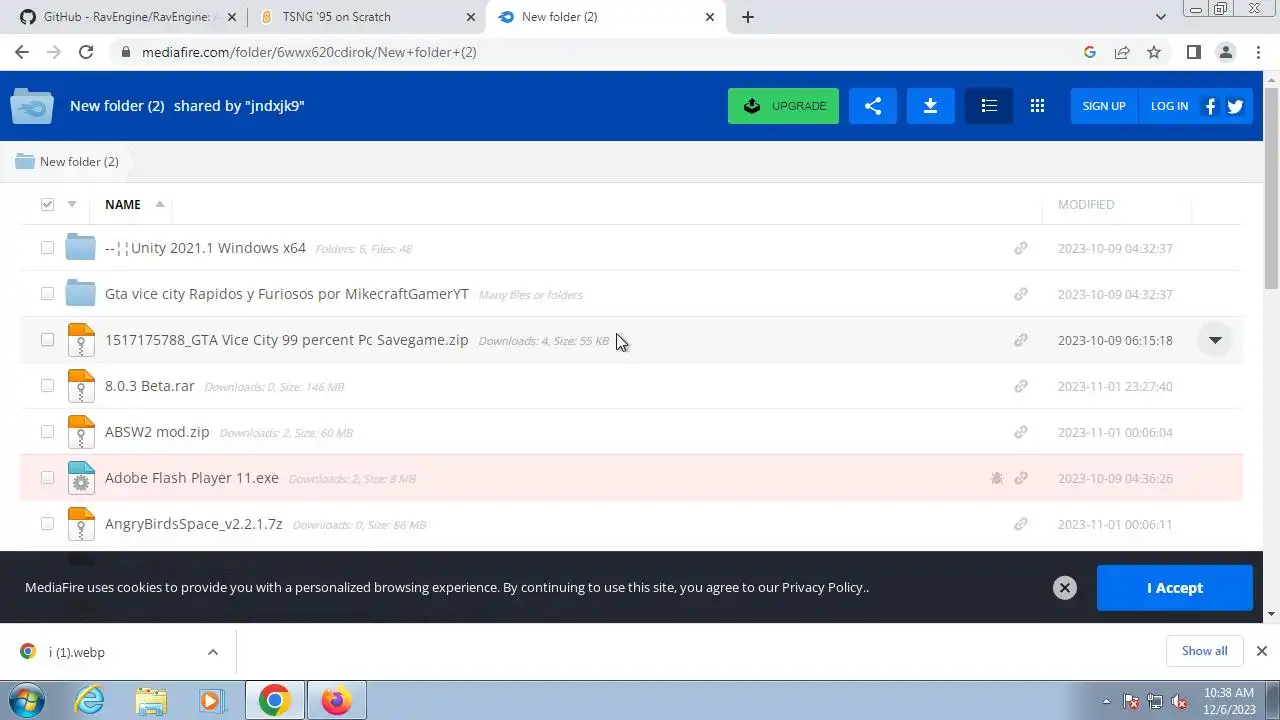Open Firefox from the taskbar

(x=336, y=701)
